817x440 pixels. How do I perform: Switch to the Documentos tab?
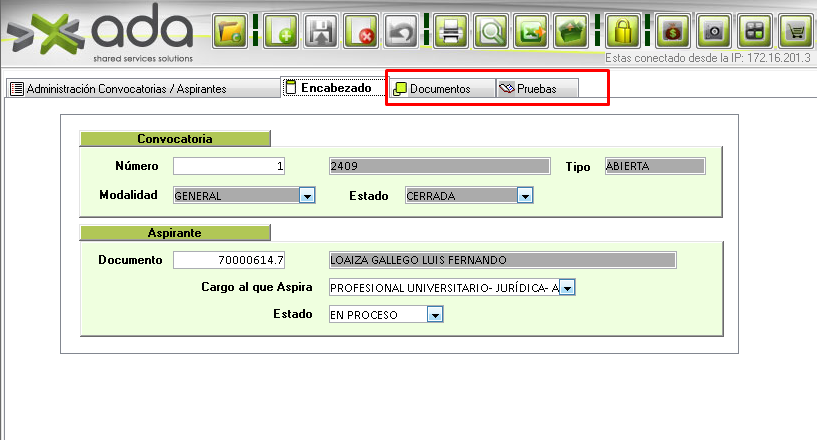coord(440,89)
